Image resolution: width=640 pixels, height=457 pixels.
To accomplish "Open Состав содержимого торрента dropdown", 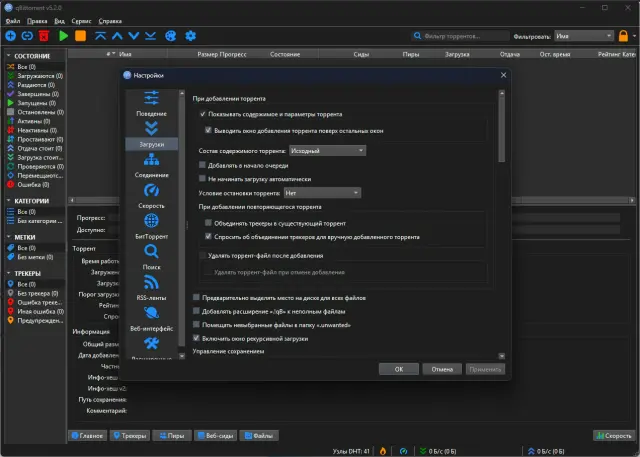I will tap(327, 151).
